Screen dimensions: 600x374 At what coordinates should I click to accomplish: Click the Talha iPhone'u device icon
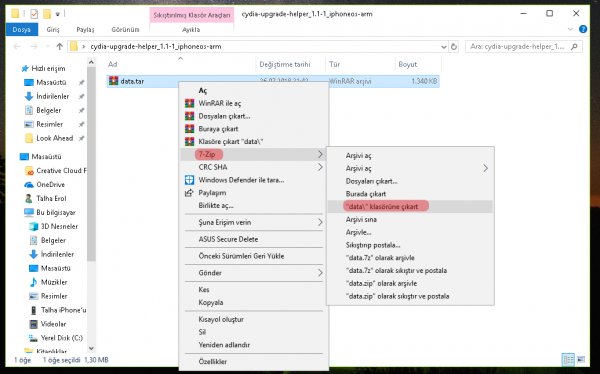coord(34,310)
